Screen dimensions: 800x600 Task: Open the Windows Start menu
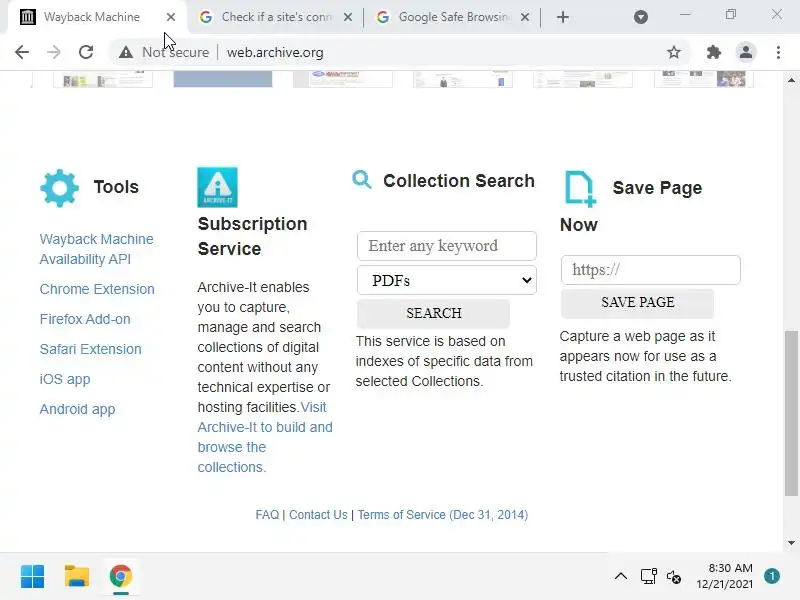33,577
